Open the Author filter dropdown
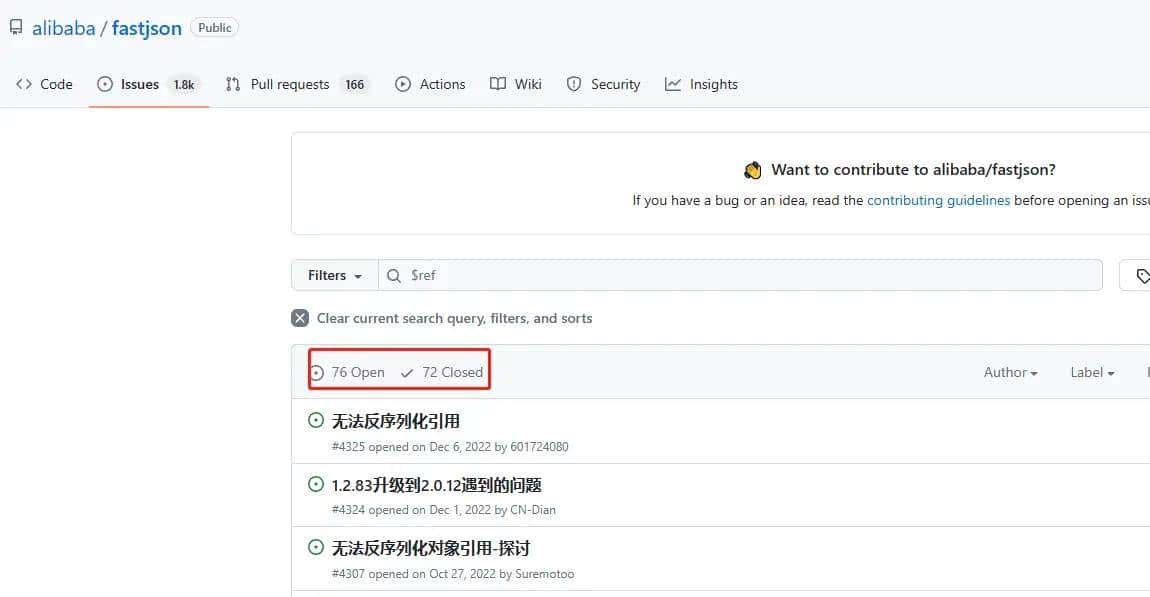 click(x=1010, y=371)
